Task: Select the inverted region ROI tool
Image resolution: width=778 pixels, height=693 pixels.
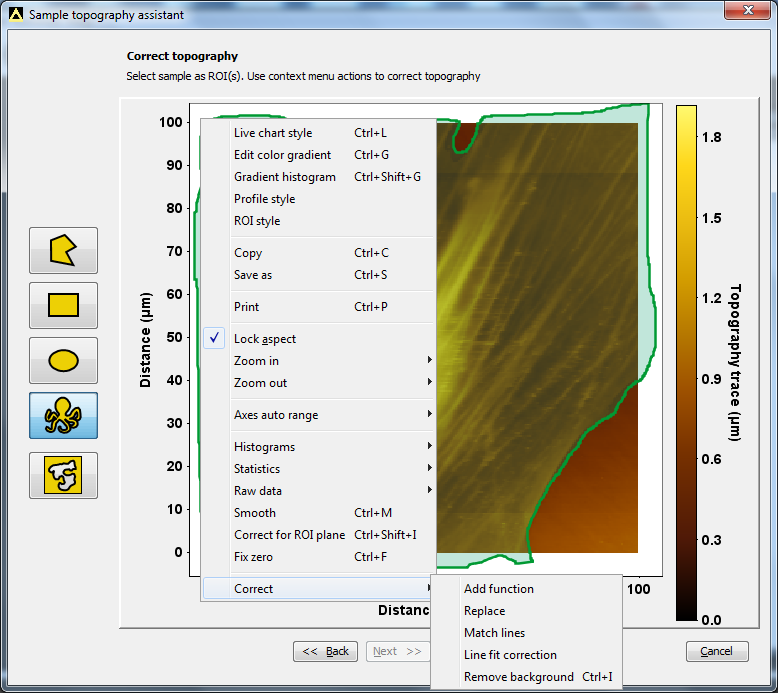Action: pos(64,475)
